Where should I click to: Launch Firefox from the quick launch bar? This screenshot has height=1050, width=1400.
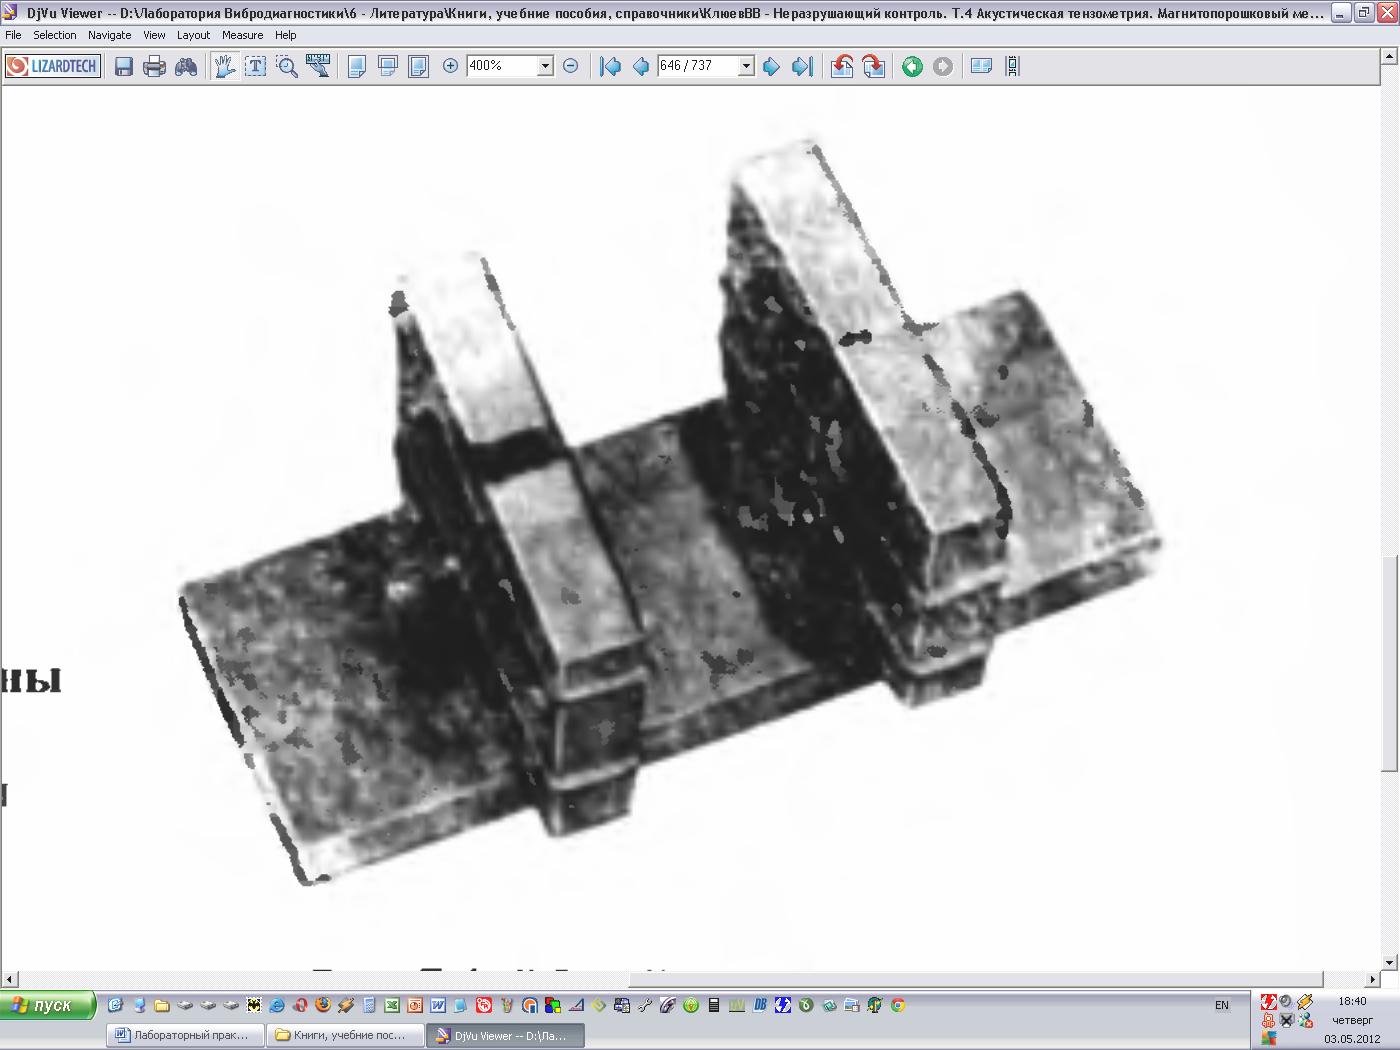323,1005
